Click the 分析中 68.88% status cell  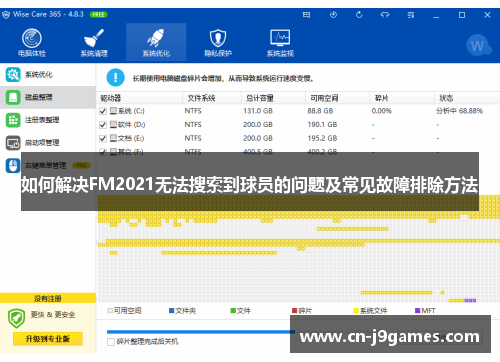click(459, 111)
